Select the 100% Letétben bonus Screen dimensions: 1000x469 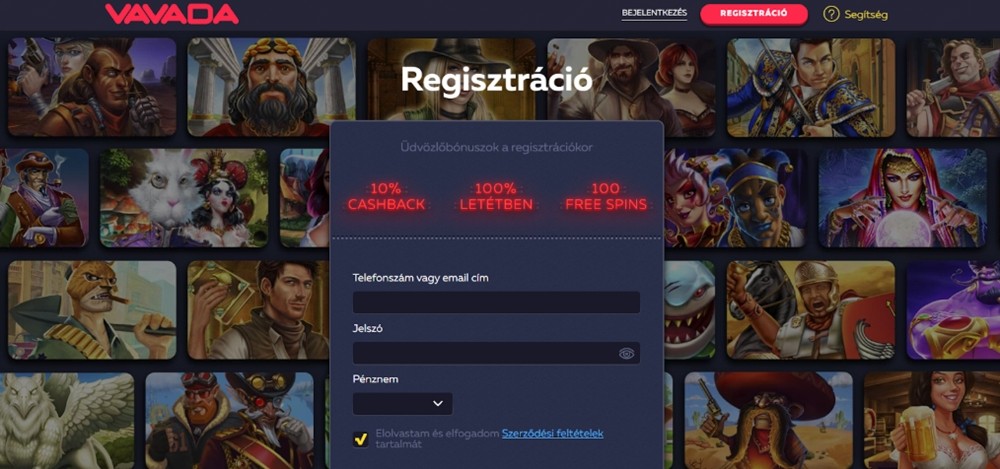[496, 197]
